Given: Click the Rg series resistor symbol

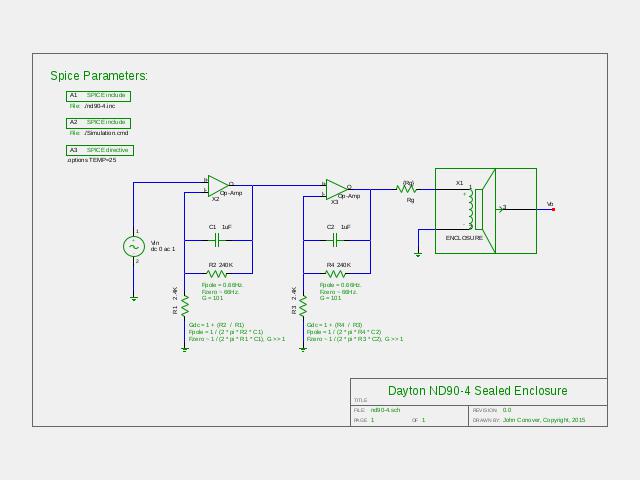Looking at the screenshot, I should (406, 189).
